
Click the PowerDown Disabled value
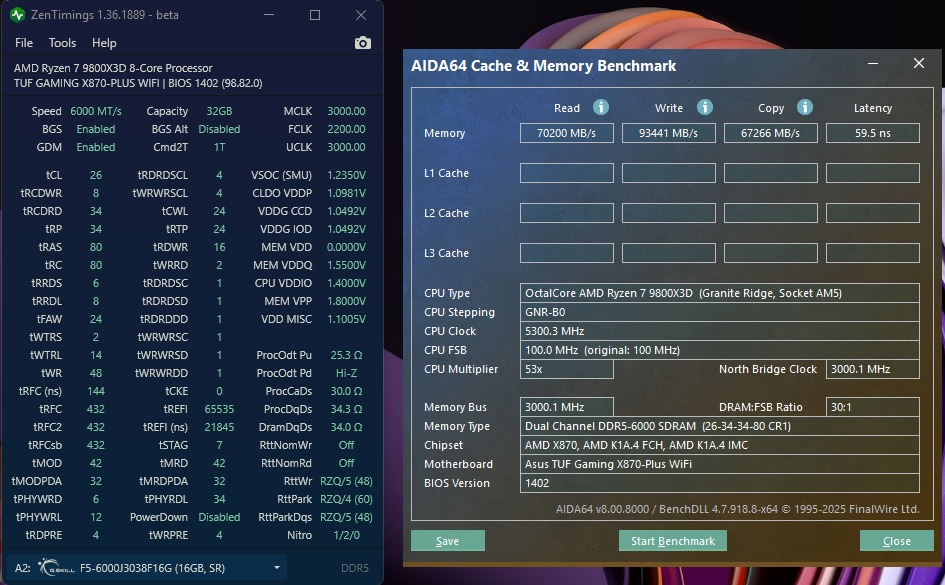pyautogui.click(x=219, y=517)
